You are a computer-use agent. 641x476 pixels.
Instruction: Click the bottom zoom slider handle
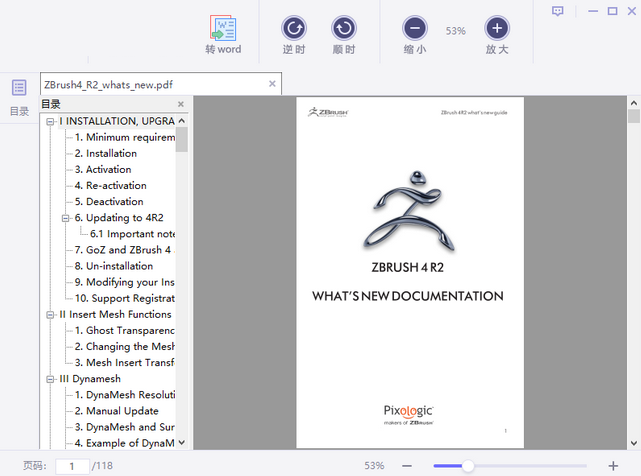[468, 466]
